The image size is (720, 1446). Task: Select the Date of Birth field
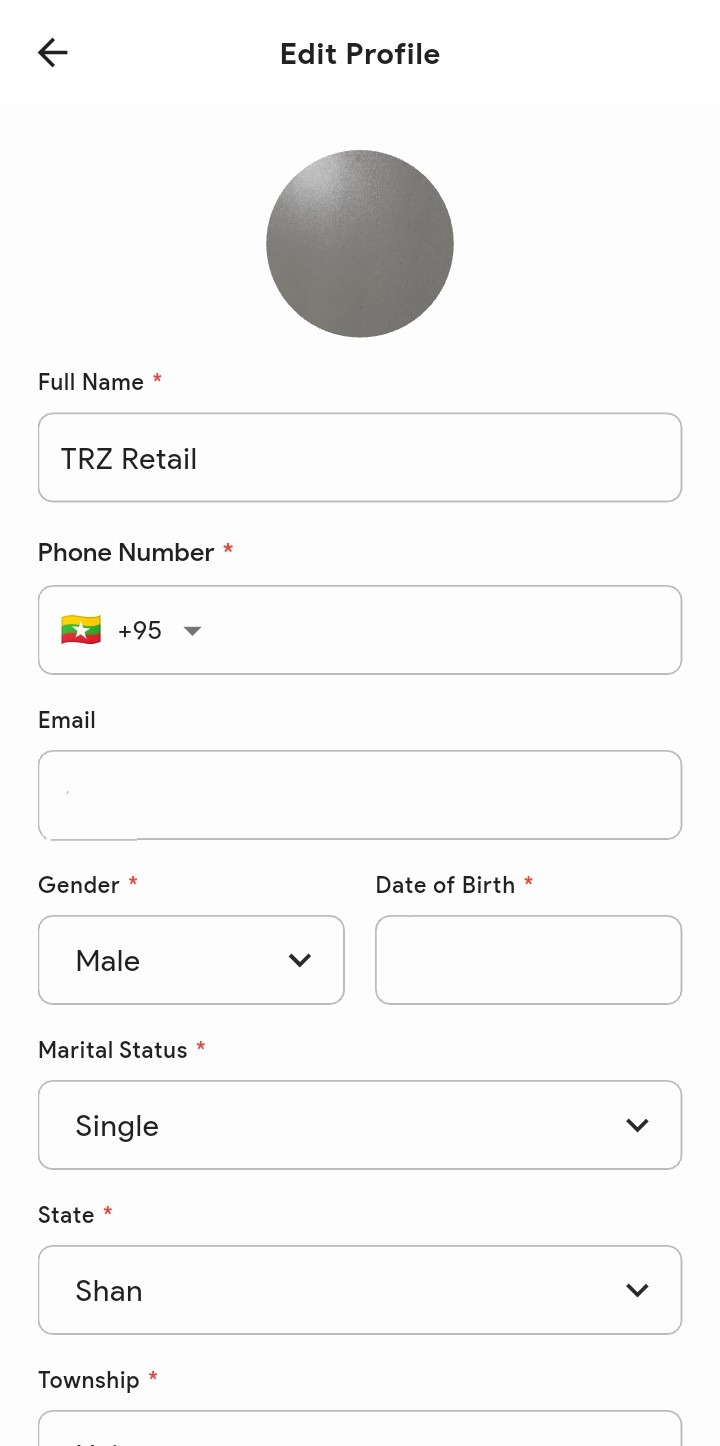528,960
